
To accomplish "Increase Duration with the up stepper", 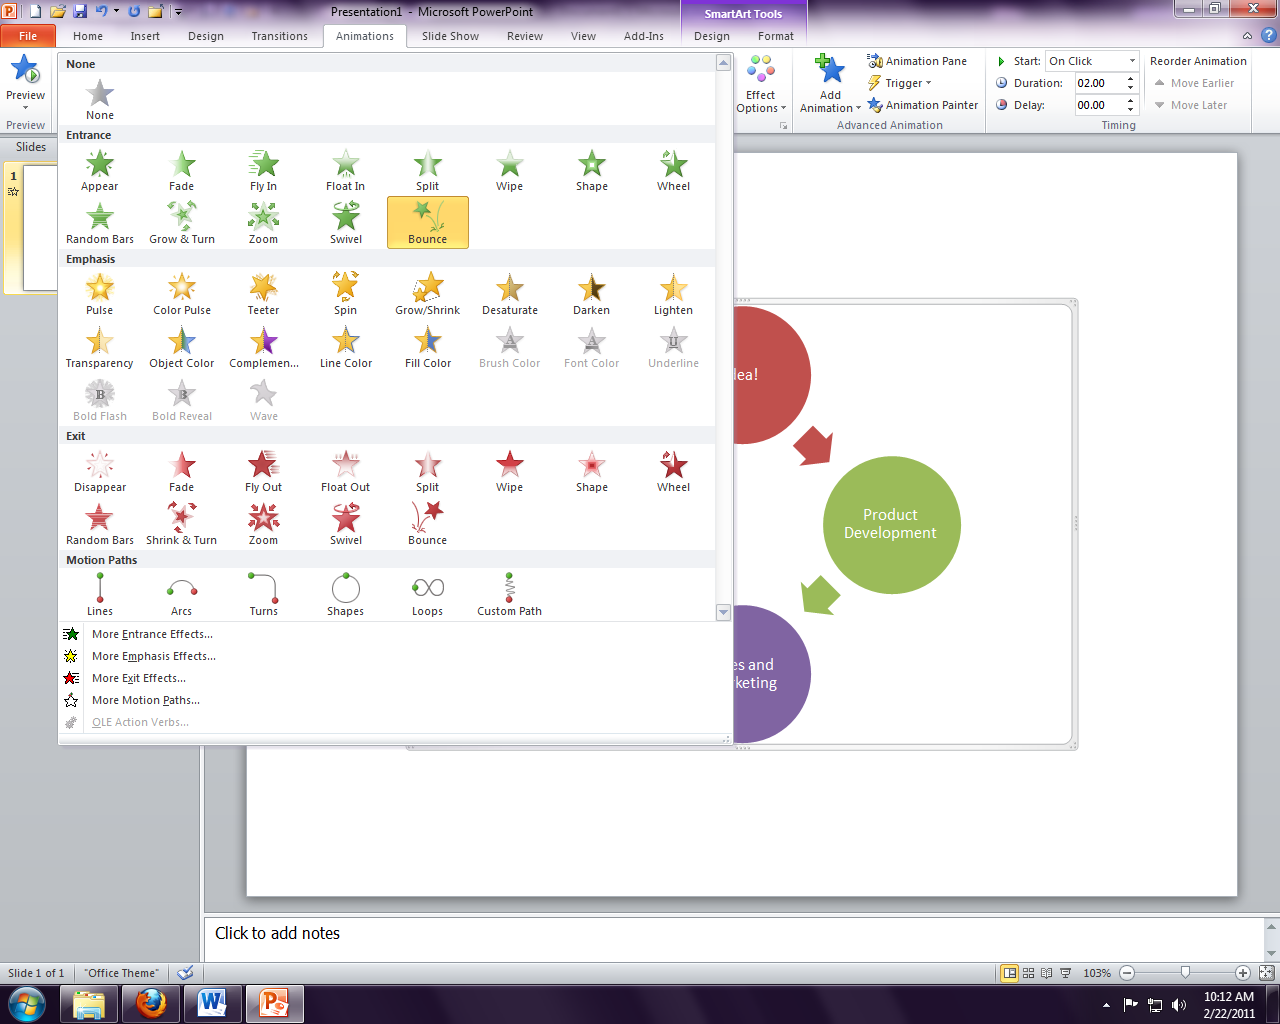I will [x=1131, y=79].
